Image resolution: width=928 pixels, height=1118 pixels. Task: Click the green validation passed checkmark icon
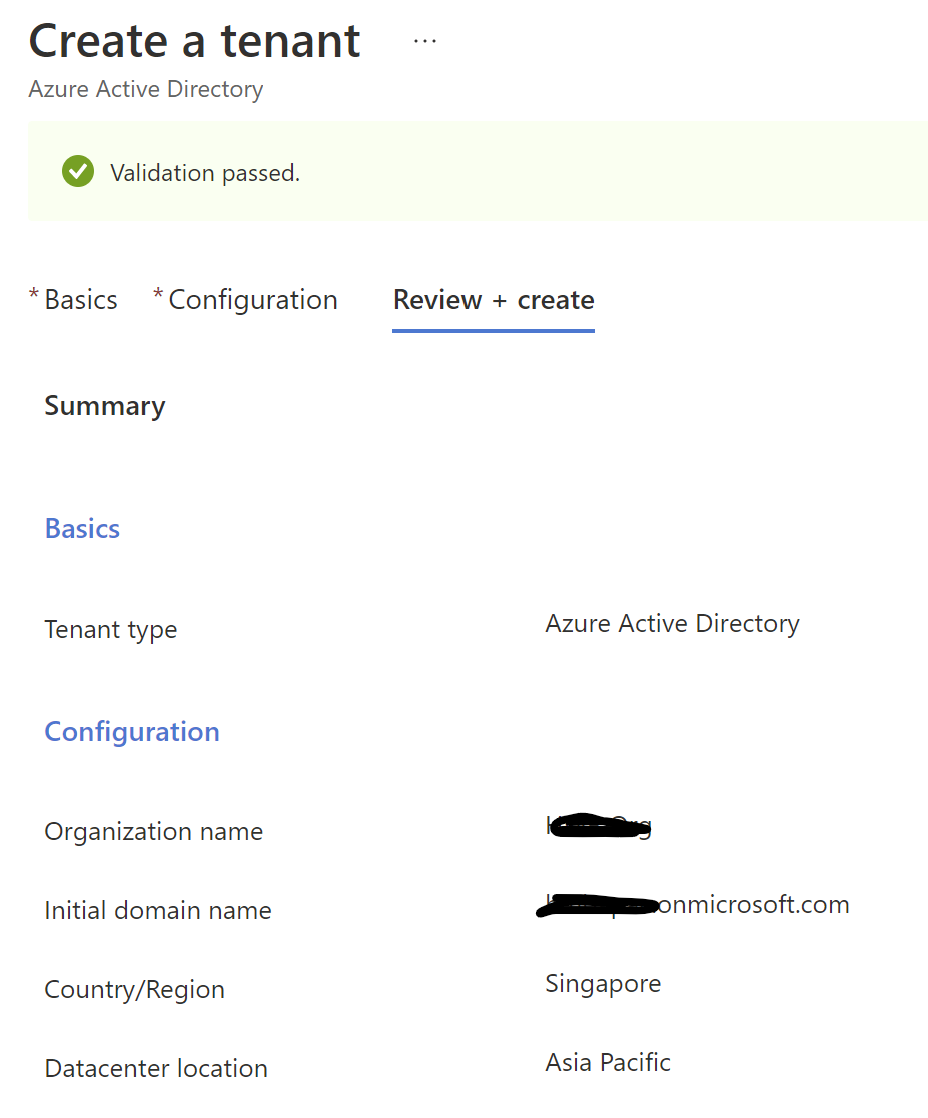point(77,172)
